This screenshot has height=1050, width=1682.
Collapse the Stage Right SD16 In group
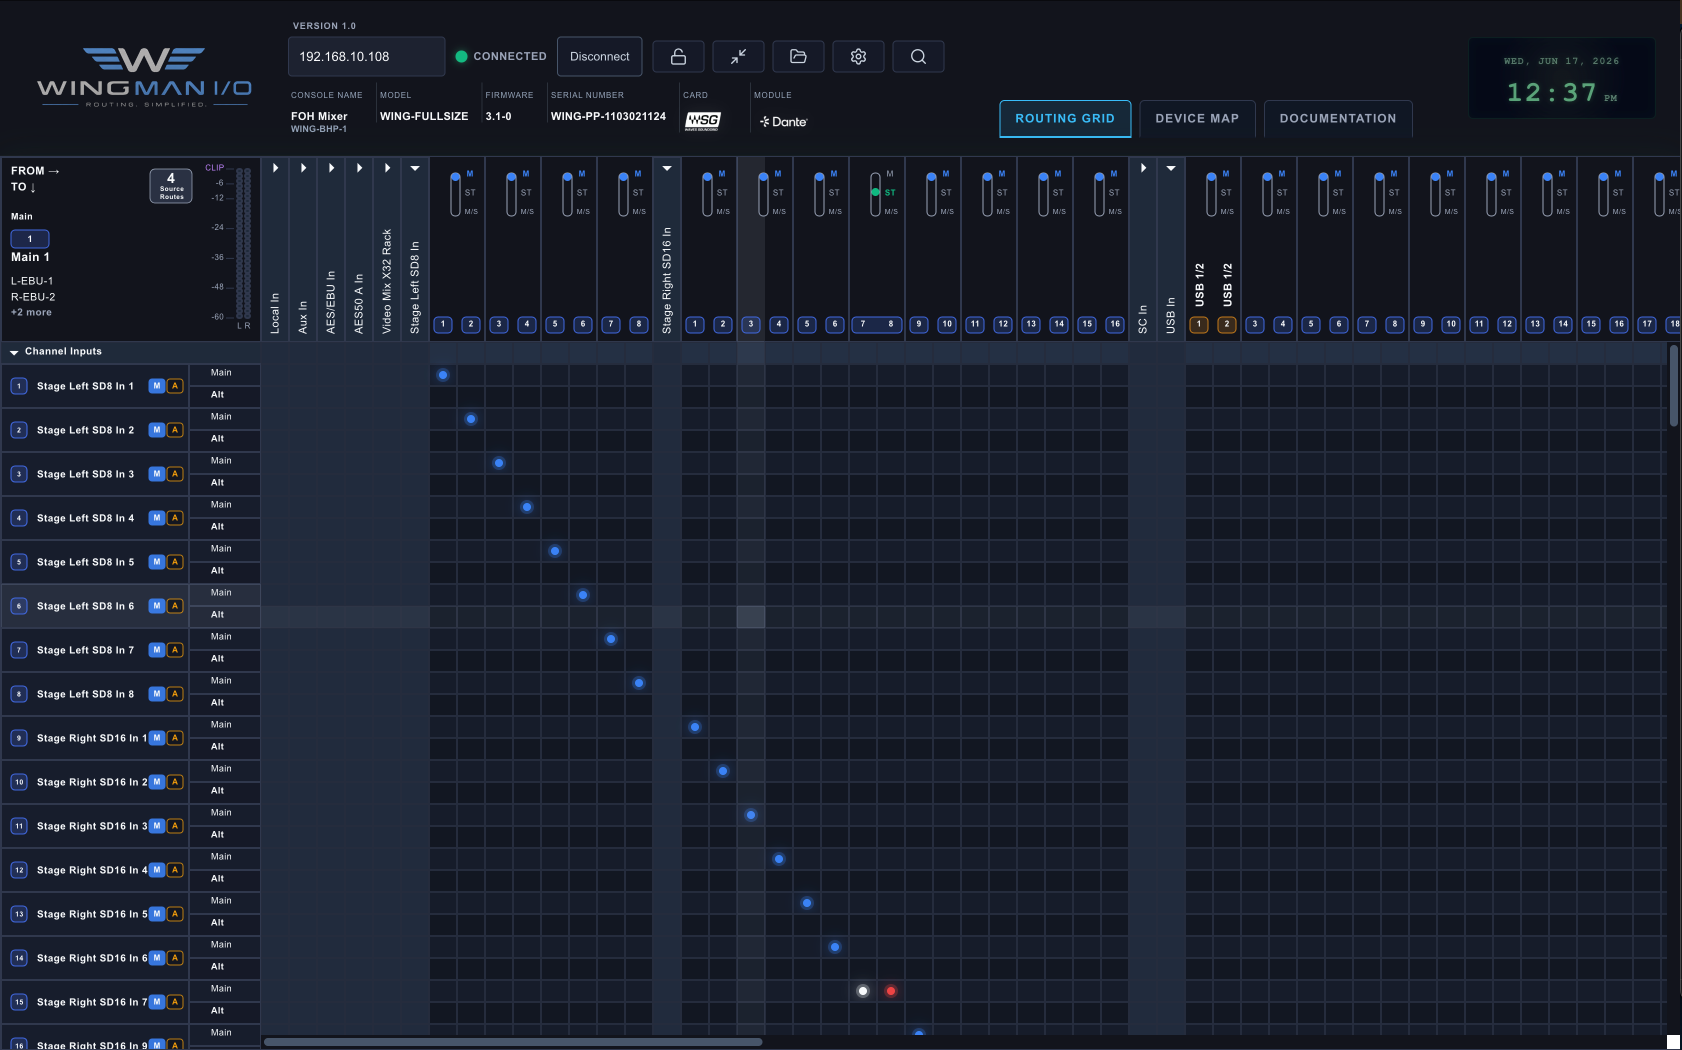pos(667,168)
